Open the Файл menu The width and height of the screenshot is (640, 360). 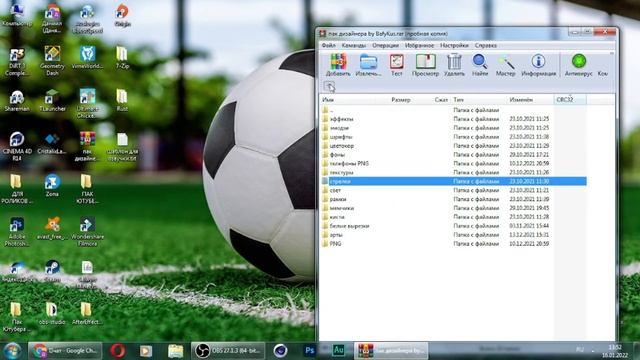pos(328,45)
